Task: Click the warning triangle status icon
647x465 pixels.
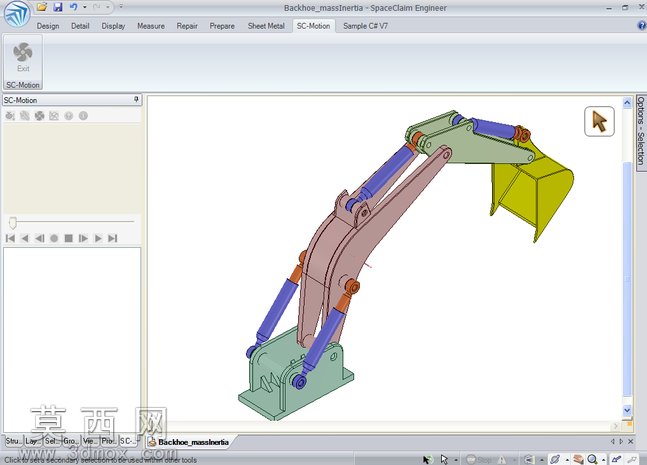Action: [502, 460]
